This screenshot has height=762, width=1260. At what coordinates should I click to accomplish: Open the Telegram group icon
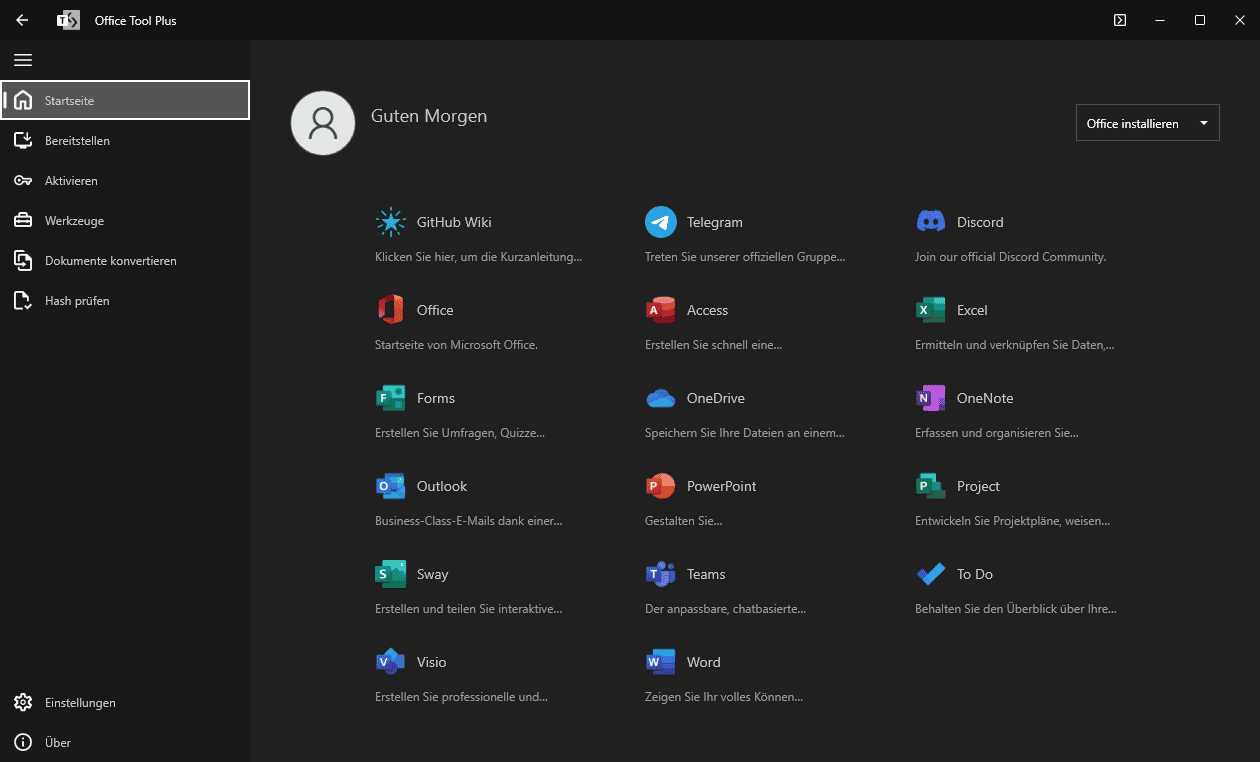660,222
